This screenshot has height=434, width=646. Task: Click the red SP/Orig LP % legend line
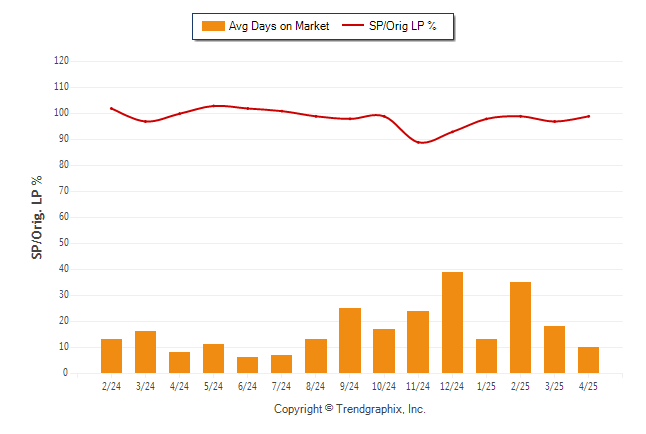point(353,26)
